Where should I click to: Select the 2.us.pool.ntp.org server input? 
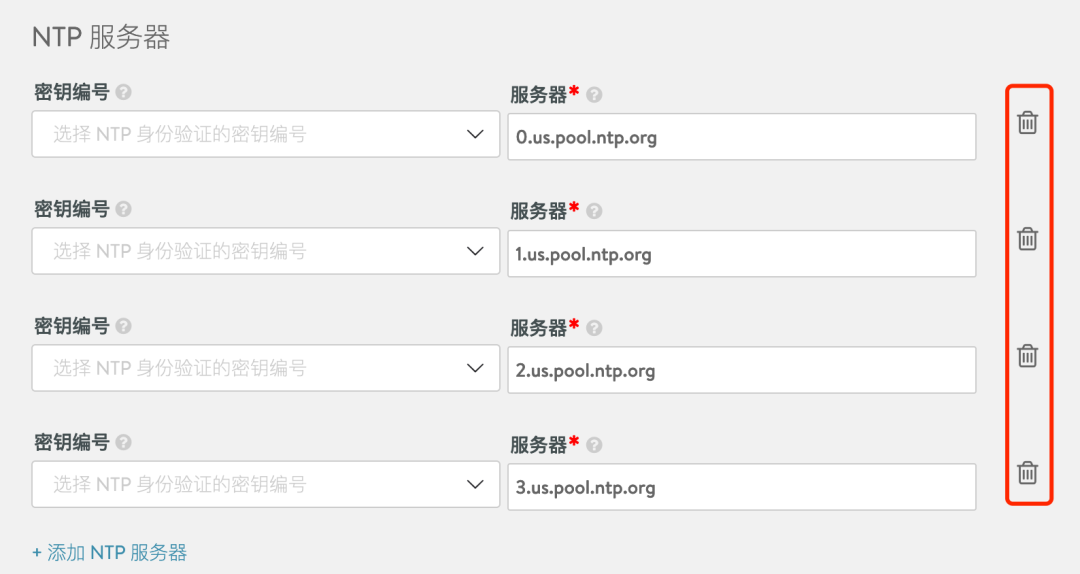coord(742,370)
